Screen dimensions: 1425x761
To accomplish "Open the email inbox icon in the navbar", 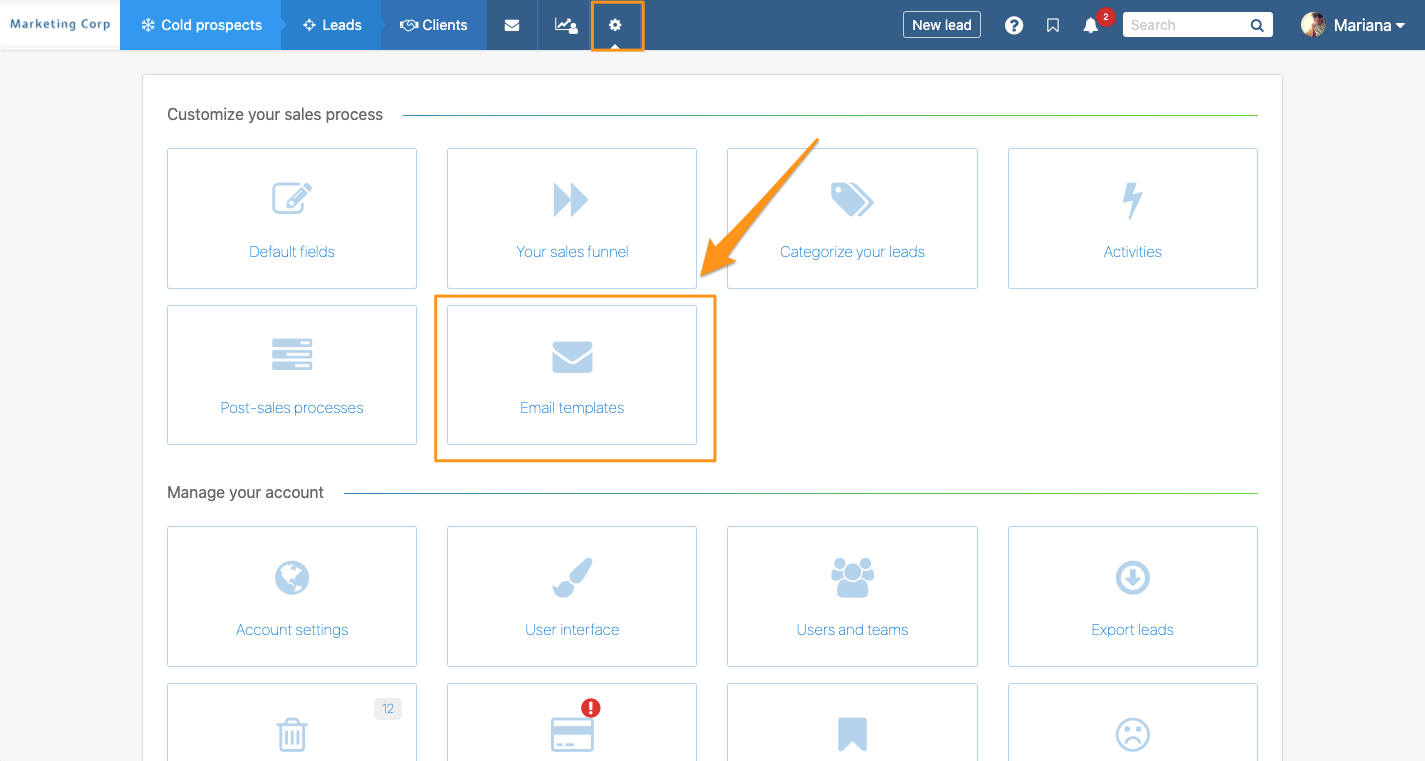I will coord(512,24).
